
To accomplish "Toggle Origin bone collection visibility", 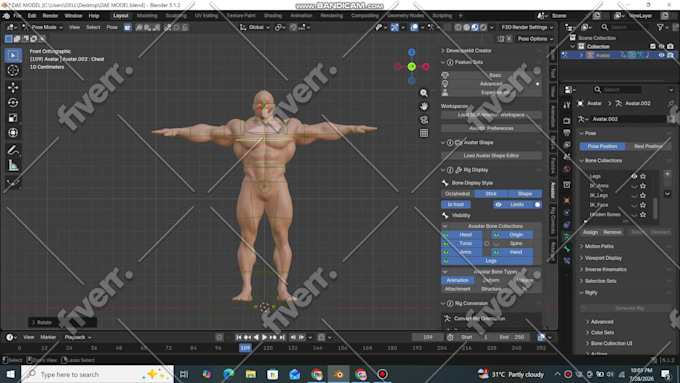I will coord(512,235).
